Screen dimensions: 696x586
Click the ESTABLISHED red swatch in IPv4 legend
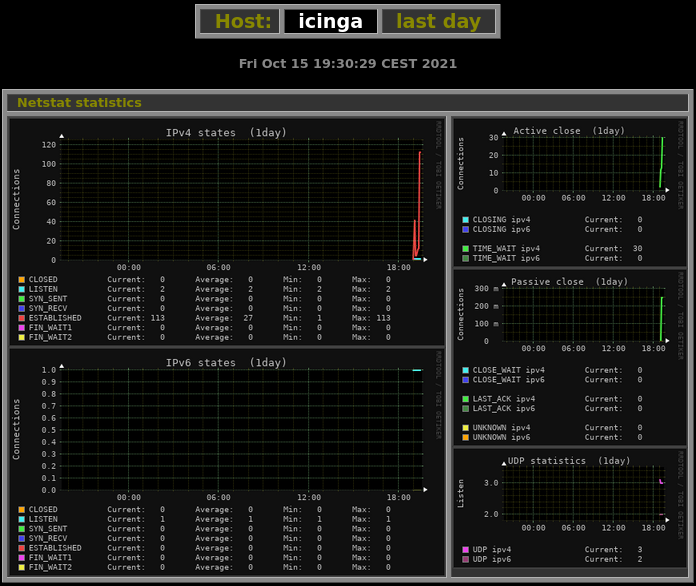click(22, 318)
